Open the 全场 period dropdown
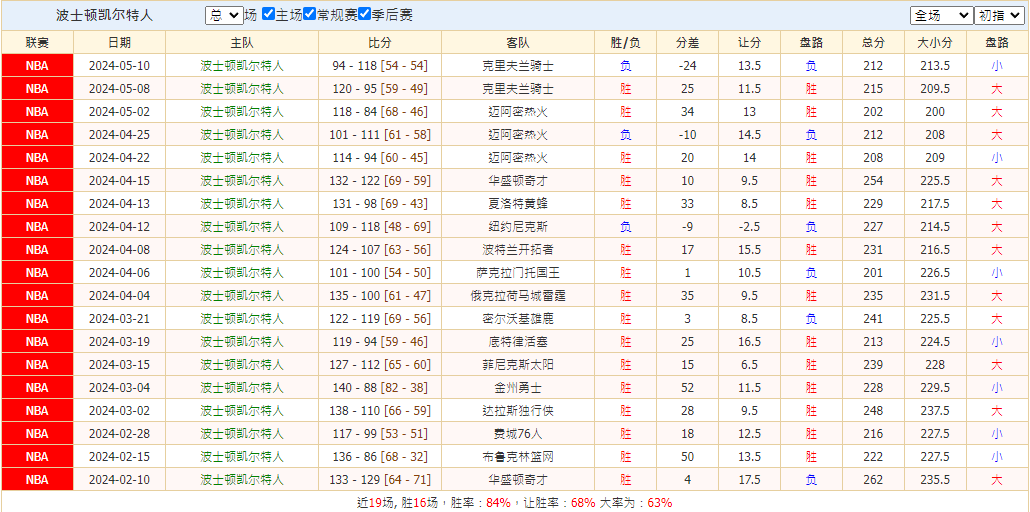 pyautogui.click(x=941, y=15)
